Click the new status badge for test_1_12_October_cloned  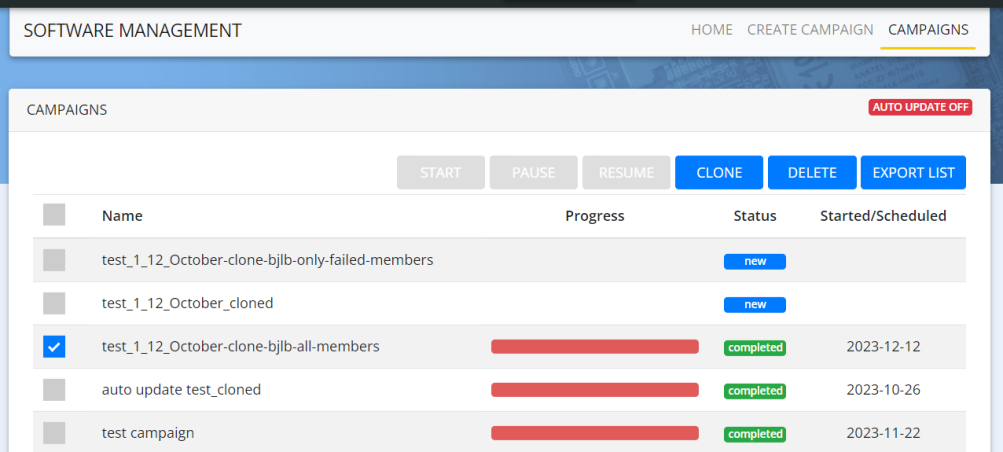point(755,304)
